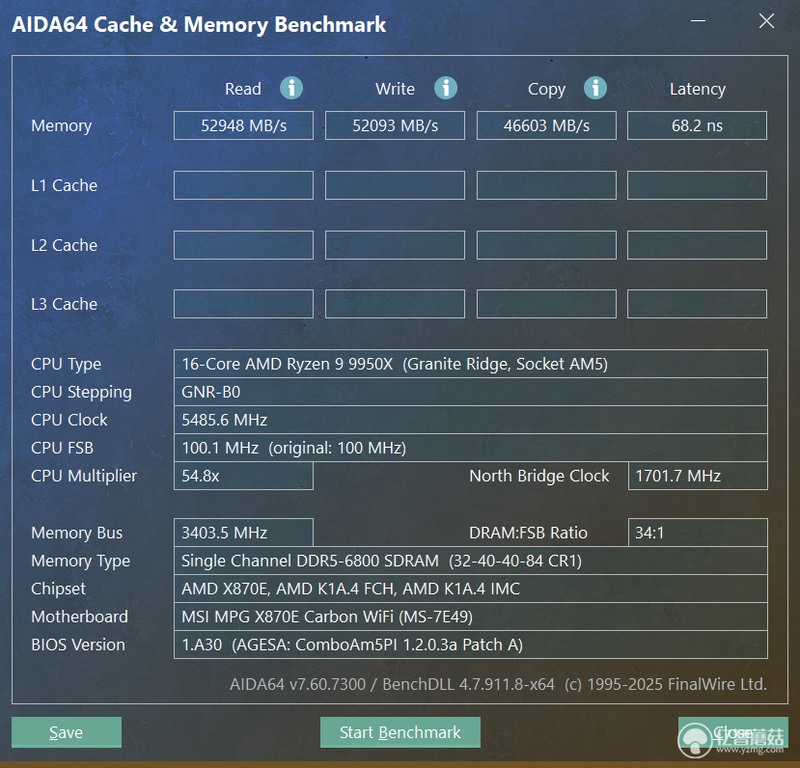Click the L3 Cache row label
This screenshot has height=768, width=800.
pos(64,304)
